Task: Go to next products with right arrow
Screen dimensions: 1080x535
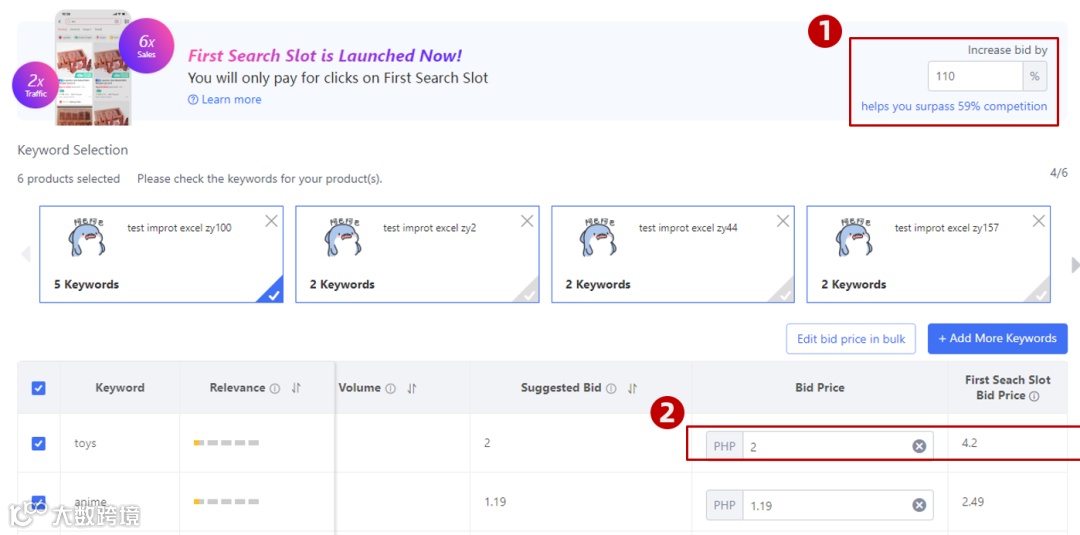Action: (1074, 264)
